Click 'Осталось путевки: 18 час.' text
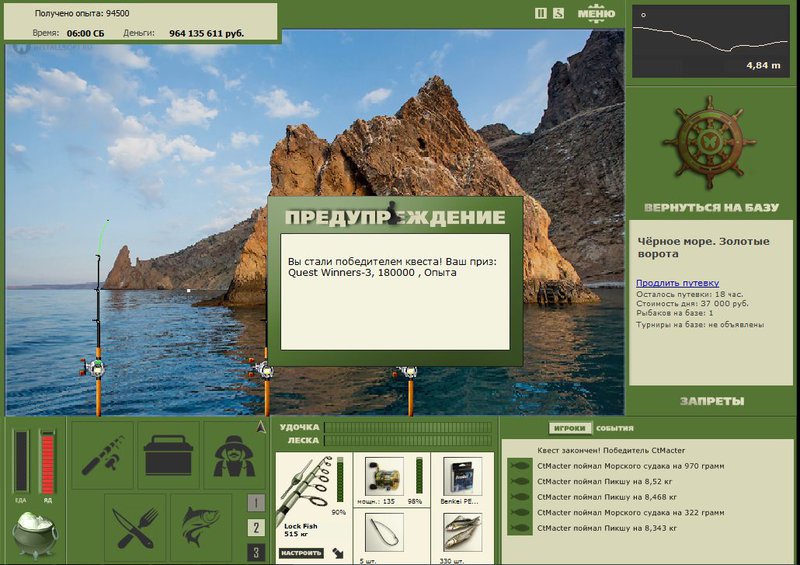Image resolution: width=800 pixels, height=565 pixels. (689, 294)
